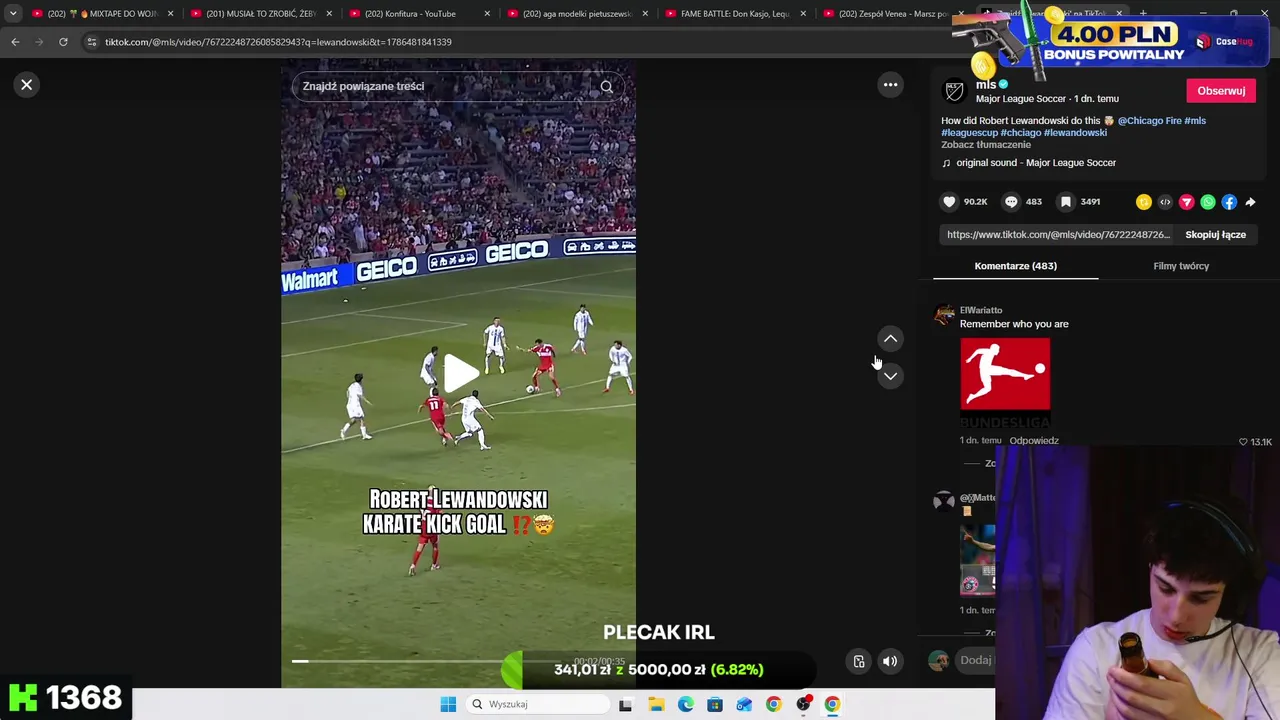
Task: Share the video to WhatsApp
Action: tap(1208, 202)
